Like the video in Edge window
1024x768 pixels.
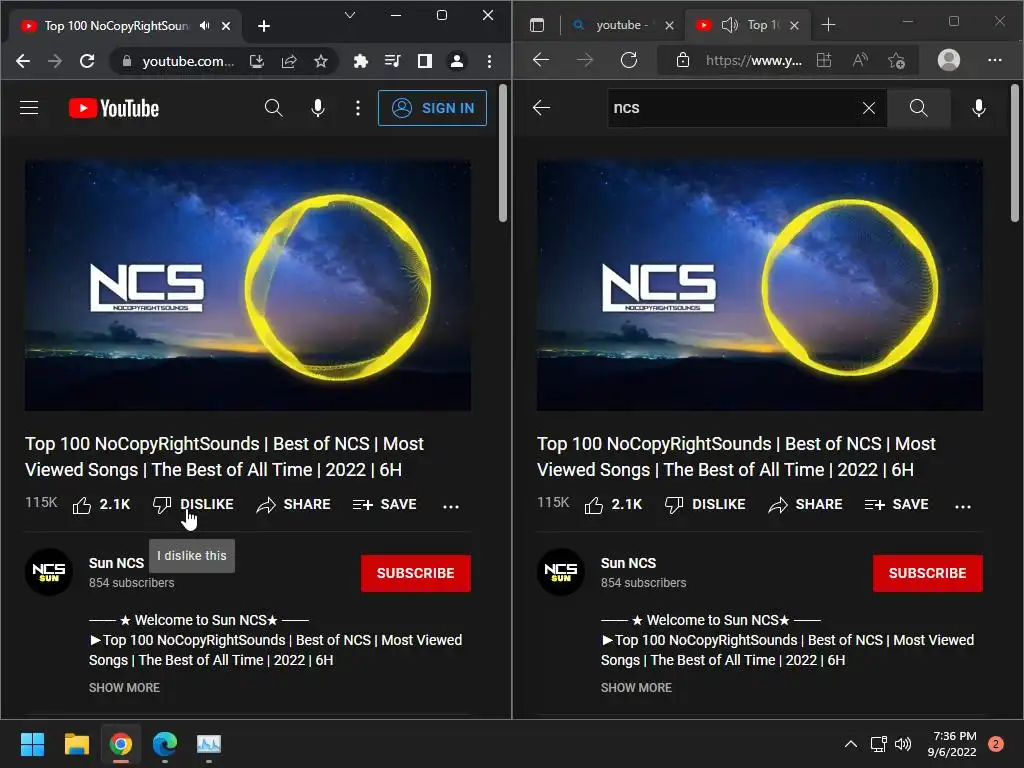click(x=613, y=504)
